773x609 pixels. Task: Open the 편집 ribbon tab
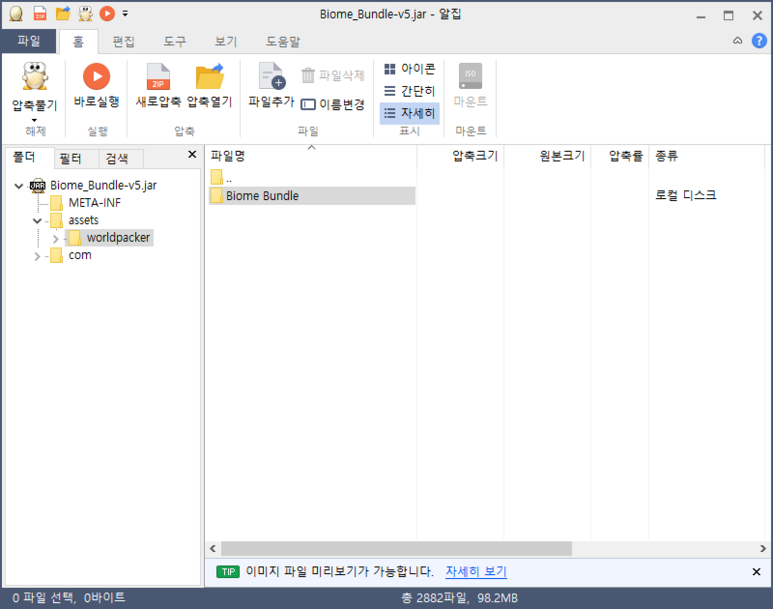coord(123,41)
